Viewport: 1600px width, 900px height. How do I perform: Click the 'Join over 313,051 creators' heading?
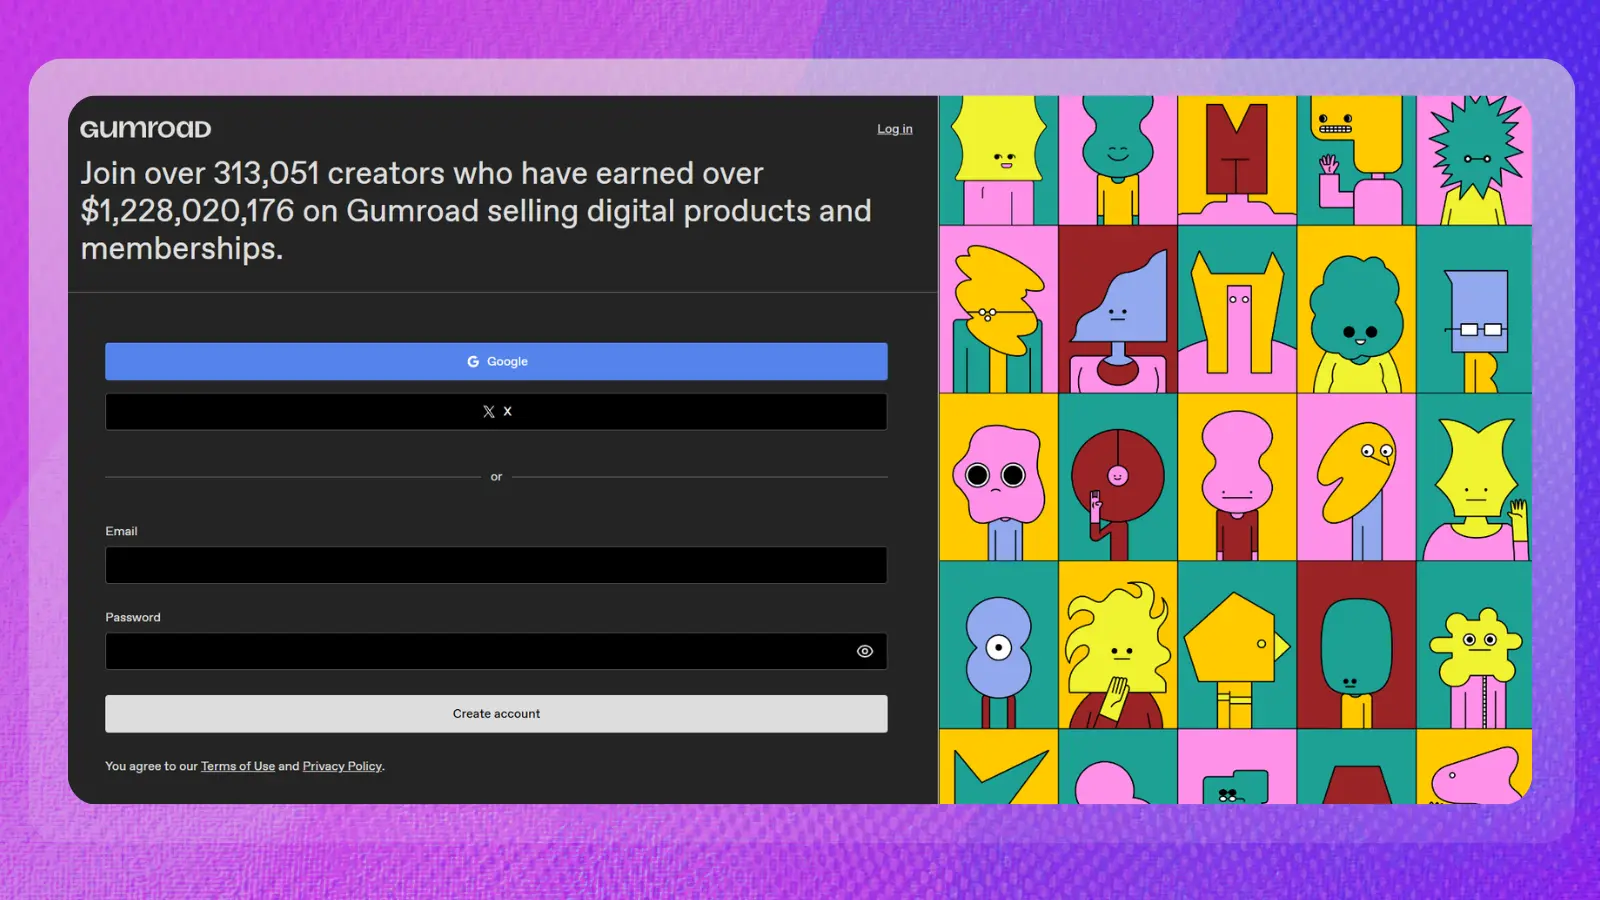pyautogui.click(x=476, y=211)
